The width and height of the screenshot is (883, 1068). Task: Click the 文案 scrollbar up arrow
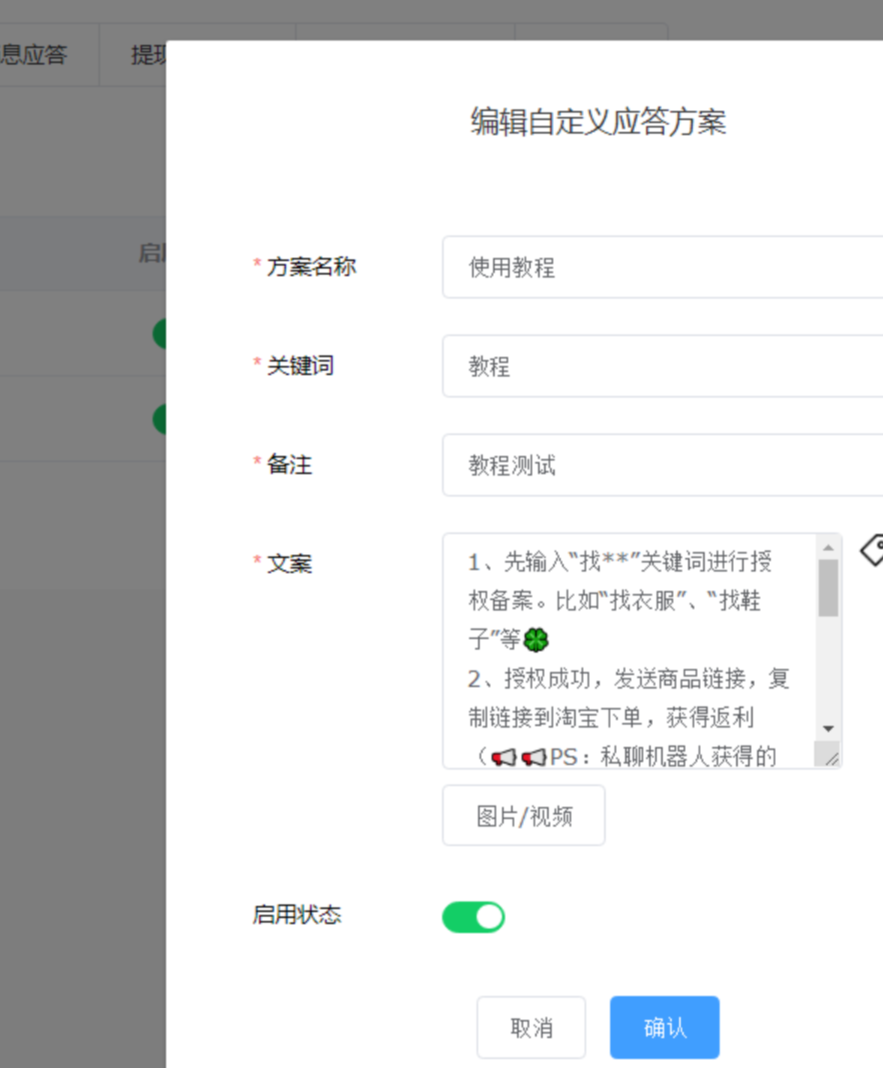(x=828, y=548)
